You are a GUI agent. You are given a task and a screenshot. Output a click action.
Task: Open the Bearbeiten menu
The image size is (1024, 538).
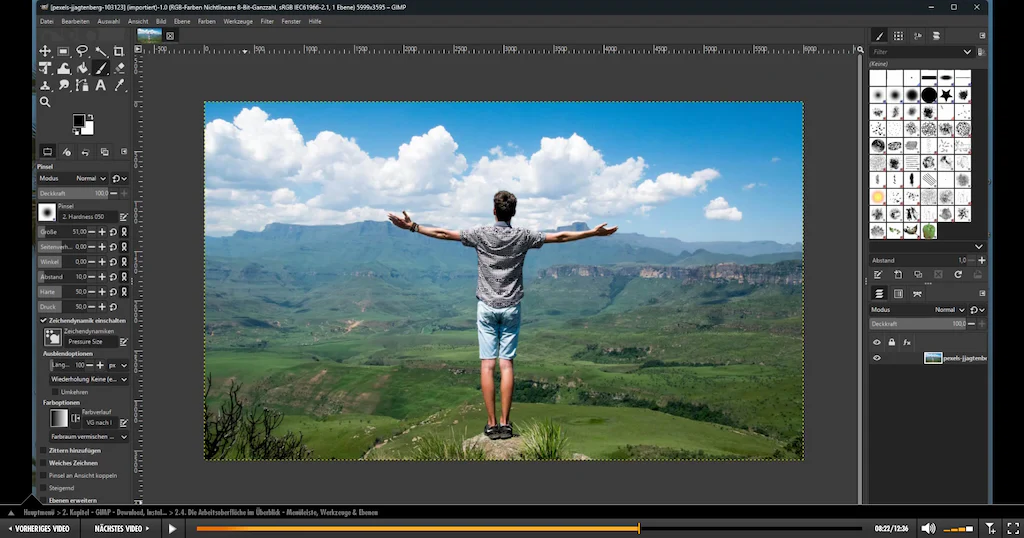point(75,22)
